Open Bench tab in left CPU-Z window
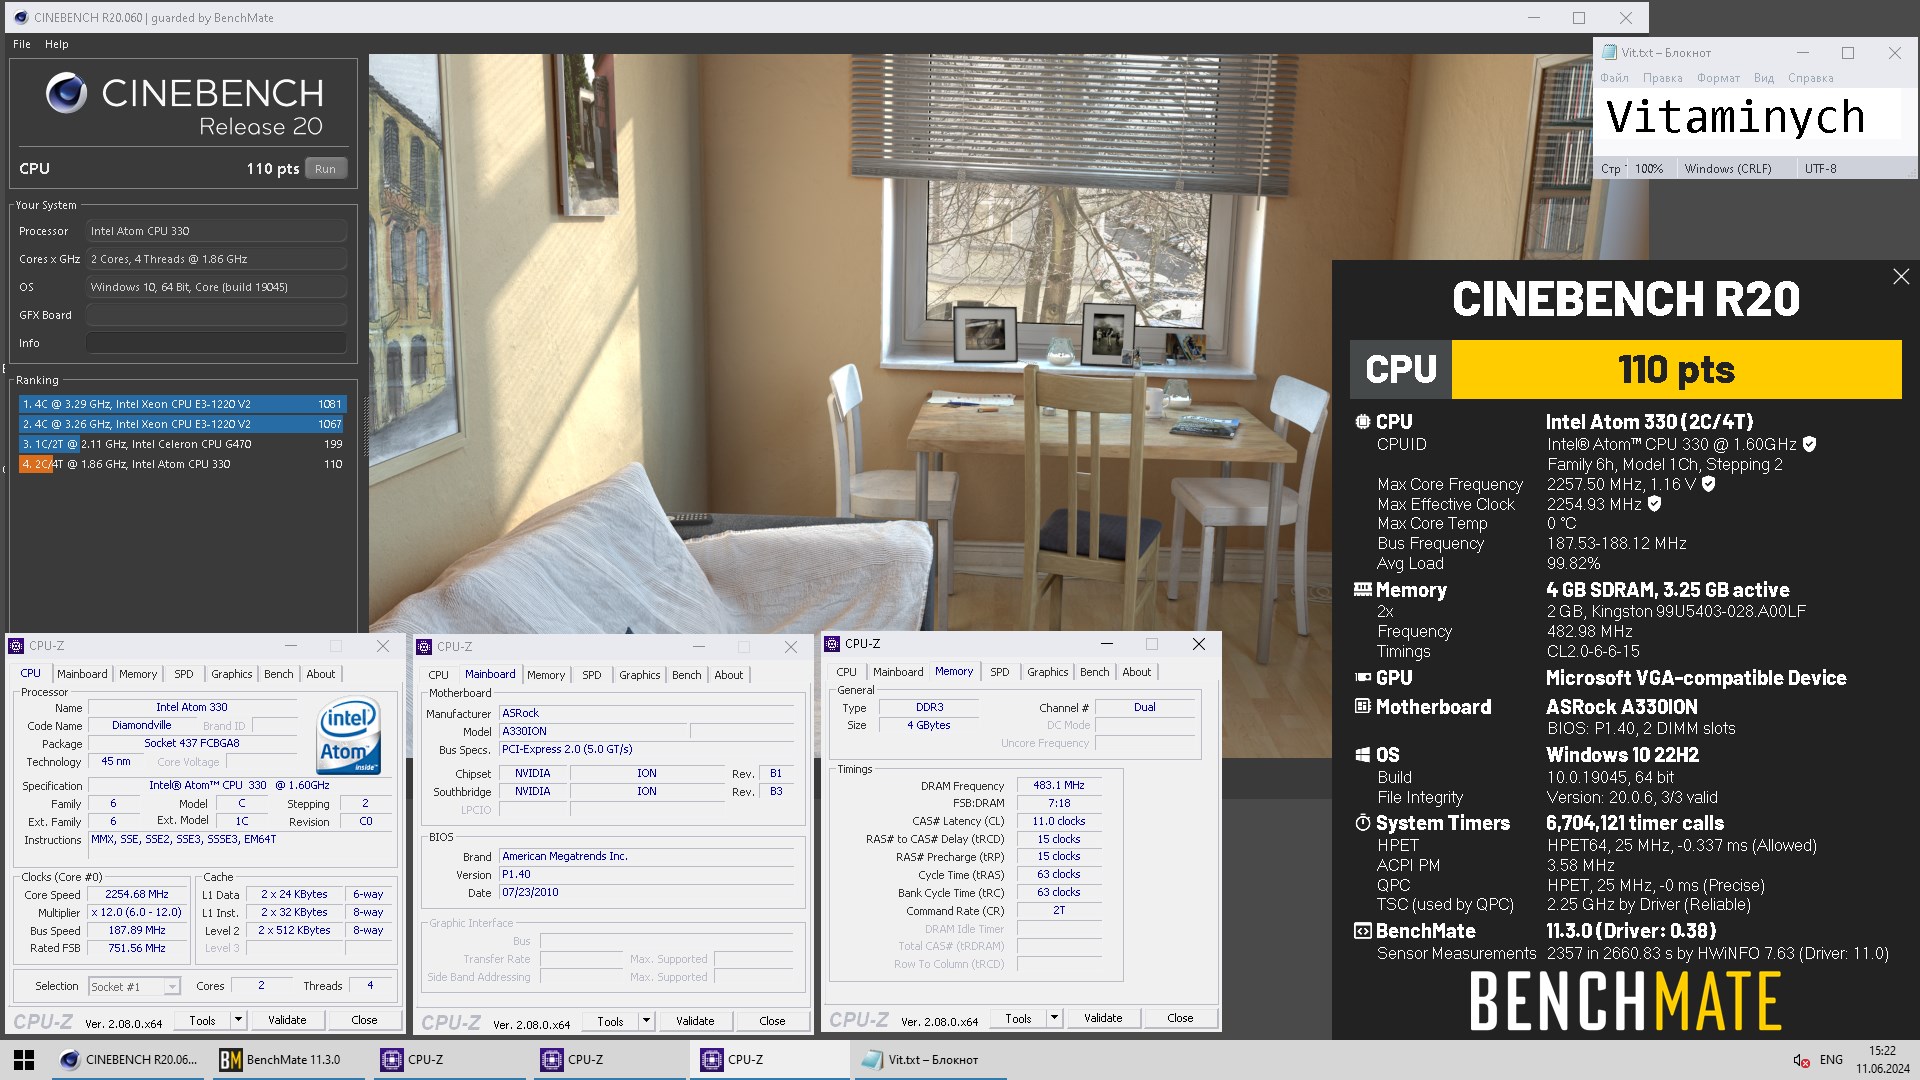This screenshot has width=1920, height=1080. (x=279, y=674)
